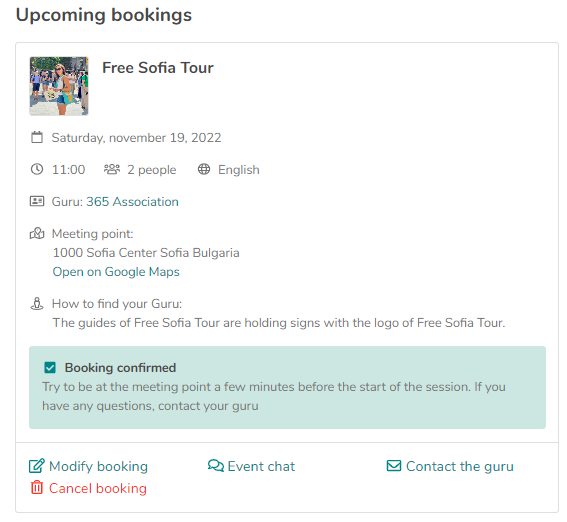Click the map pin icon by Meeting point
Viewport: 567px width, 522px height.
[x=37, y=233]
